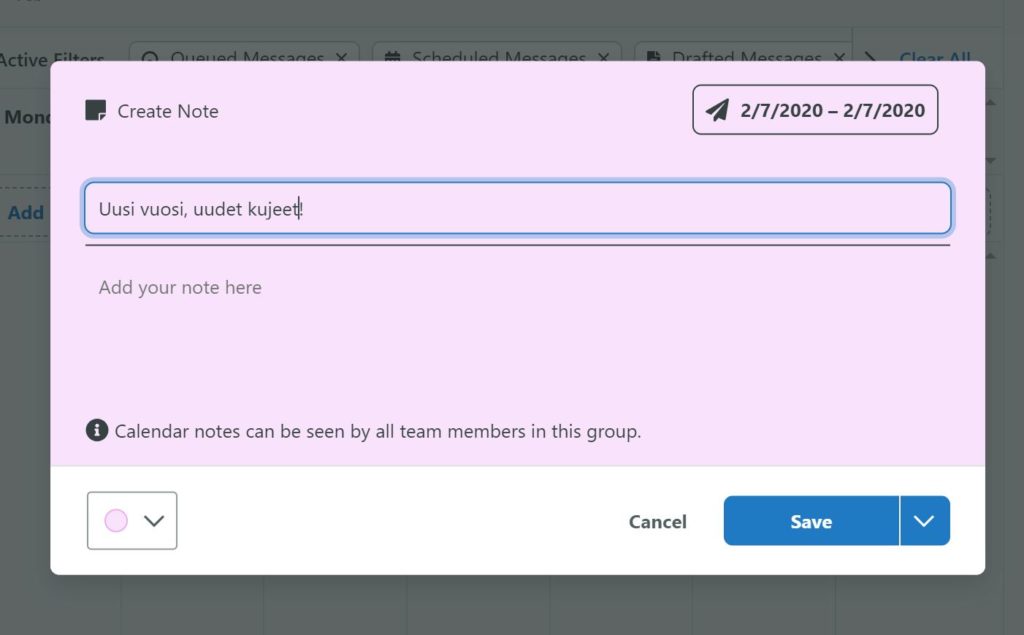
Task: Remove the Drafted Messages filter chip
Action: point(839,57)
